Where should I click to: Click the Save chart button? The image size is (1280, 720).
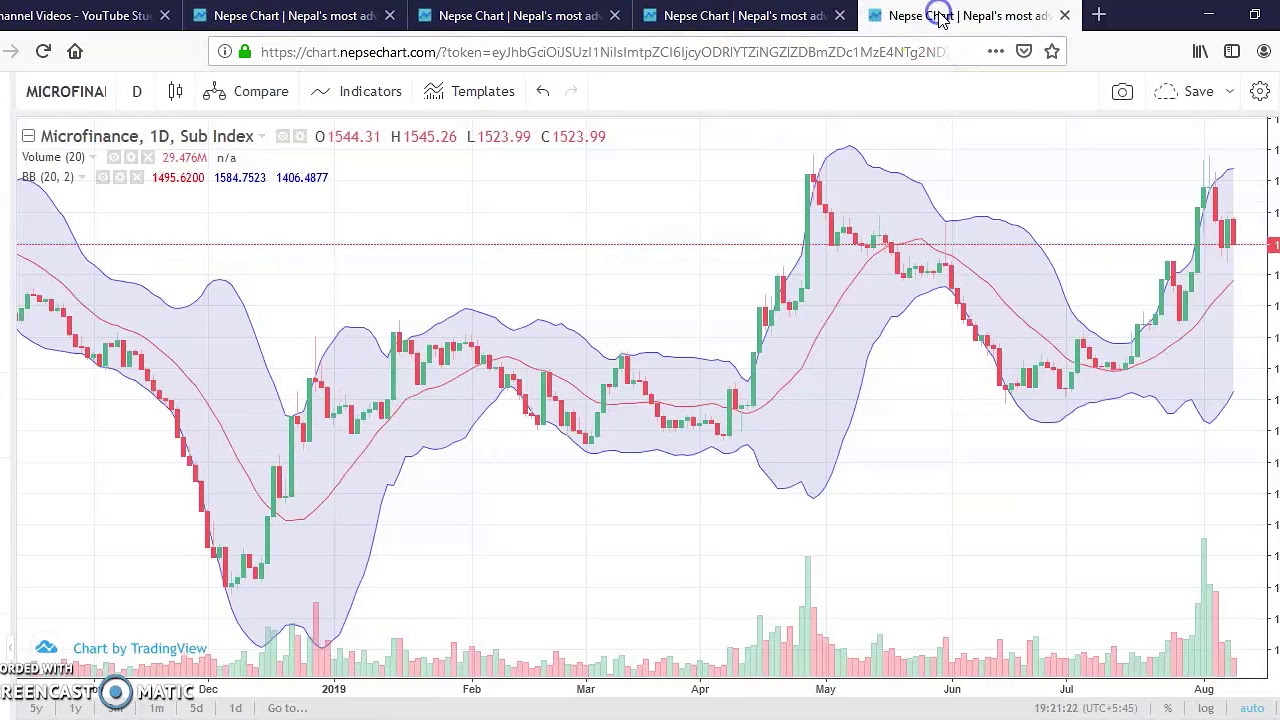point(1184,91)
